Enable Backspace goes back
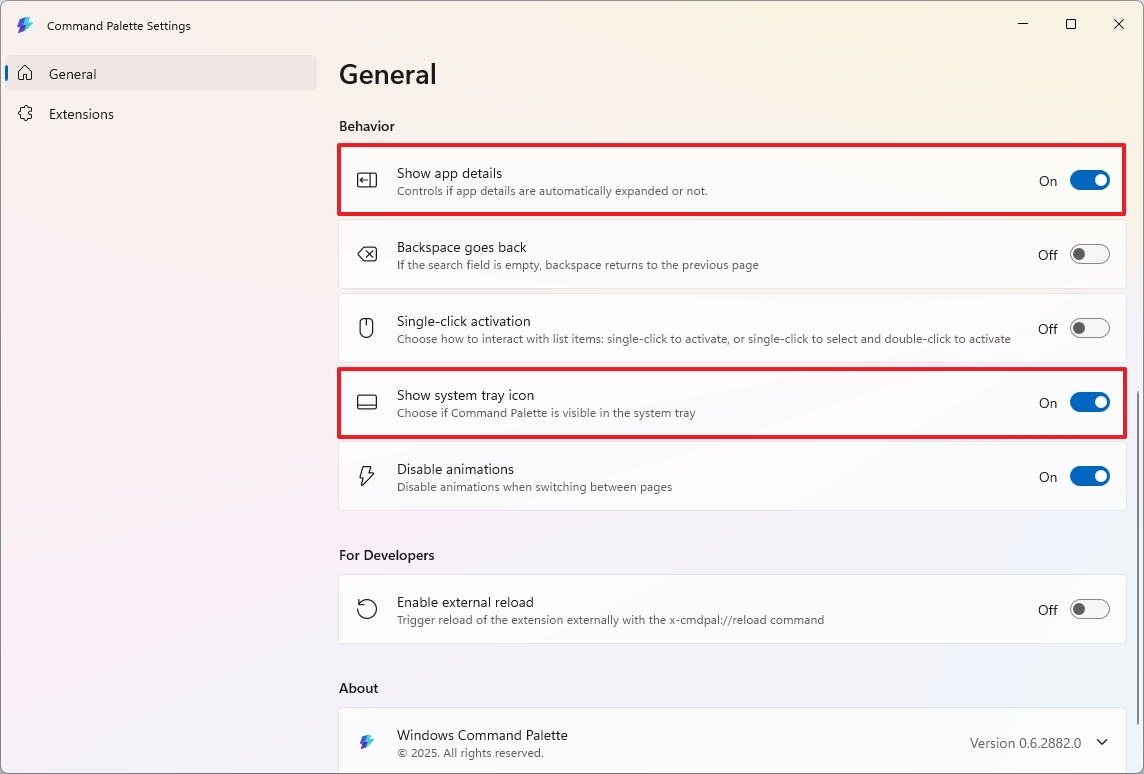Image resolution: width=1144 pixels, height=774 pixels. pos(1090,254)
